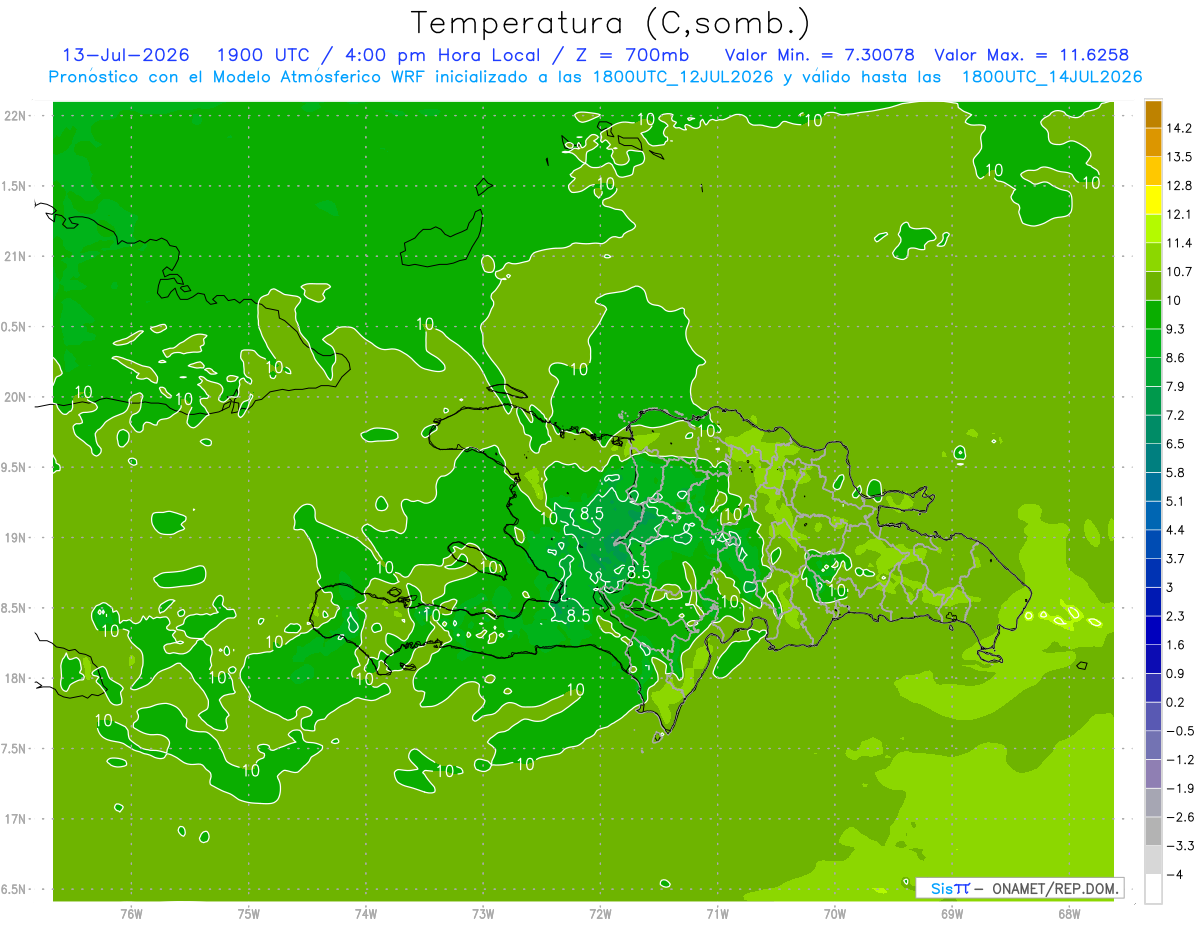Screen dimensions: 1200x927
Task: Pick the purple swatch between -1.2 and -1.9
Action: point(1153,774)
